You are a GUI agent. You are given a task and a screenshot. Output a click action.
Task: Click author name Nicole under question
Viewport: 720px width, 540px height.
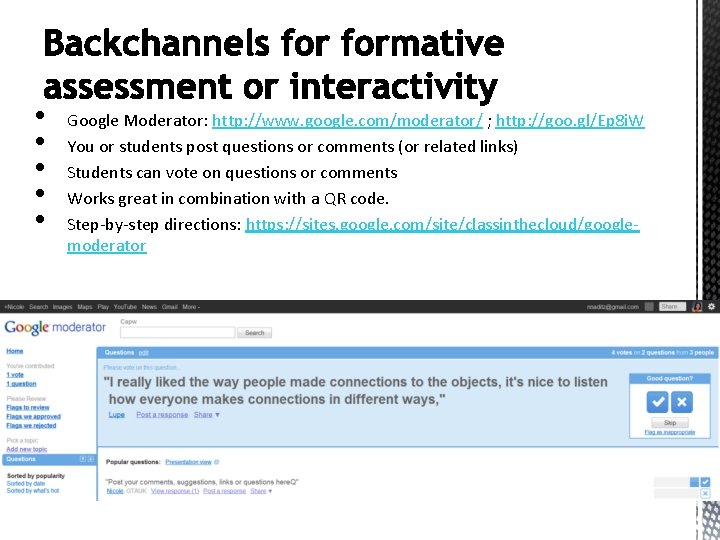[x=115, y=491]
